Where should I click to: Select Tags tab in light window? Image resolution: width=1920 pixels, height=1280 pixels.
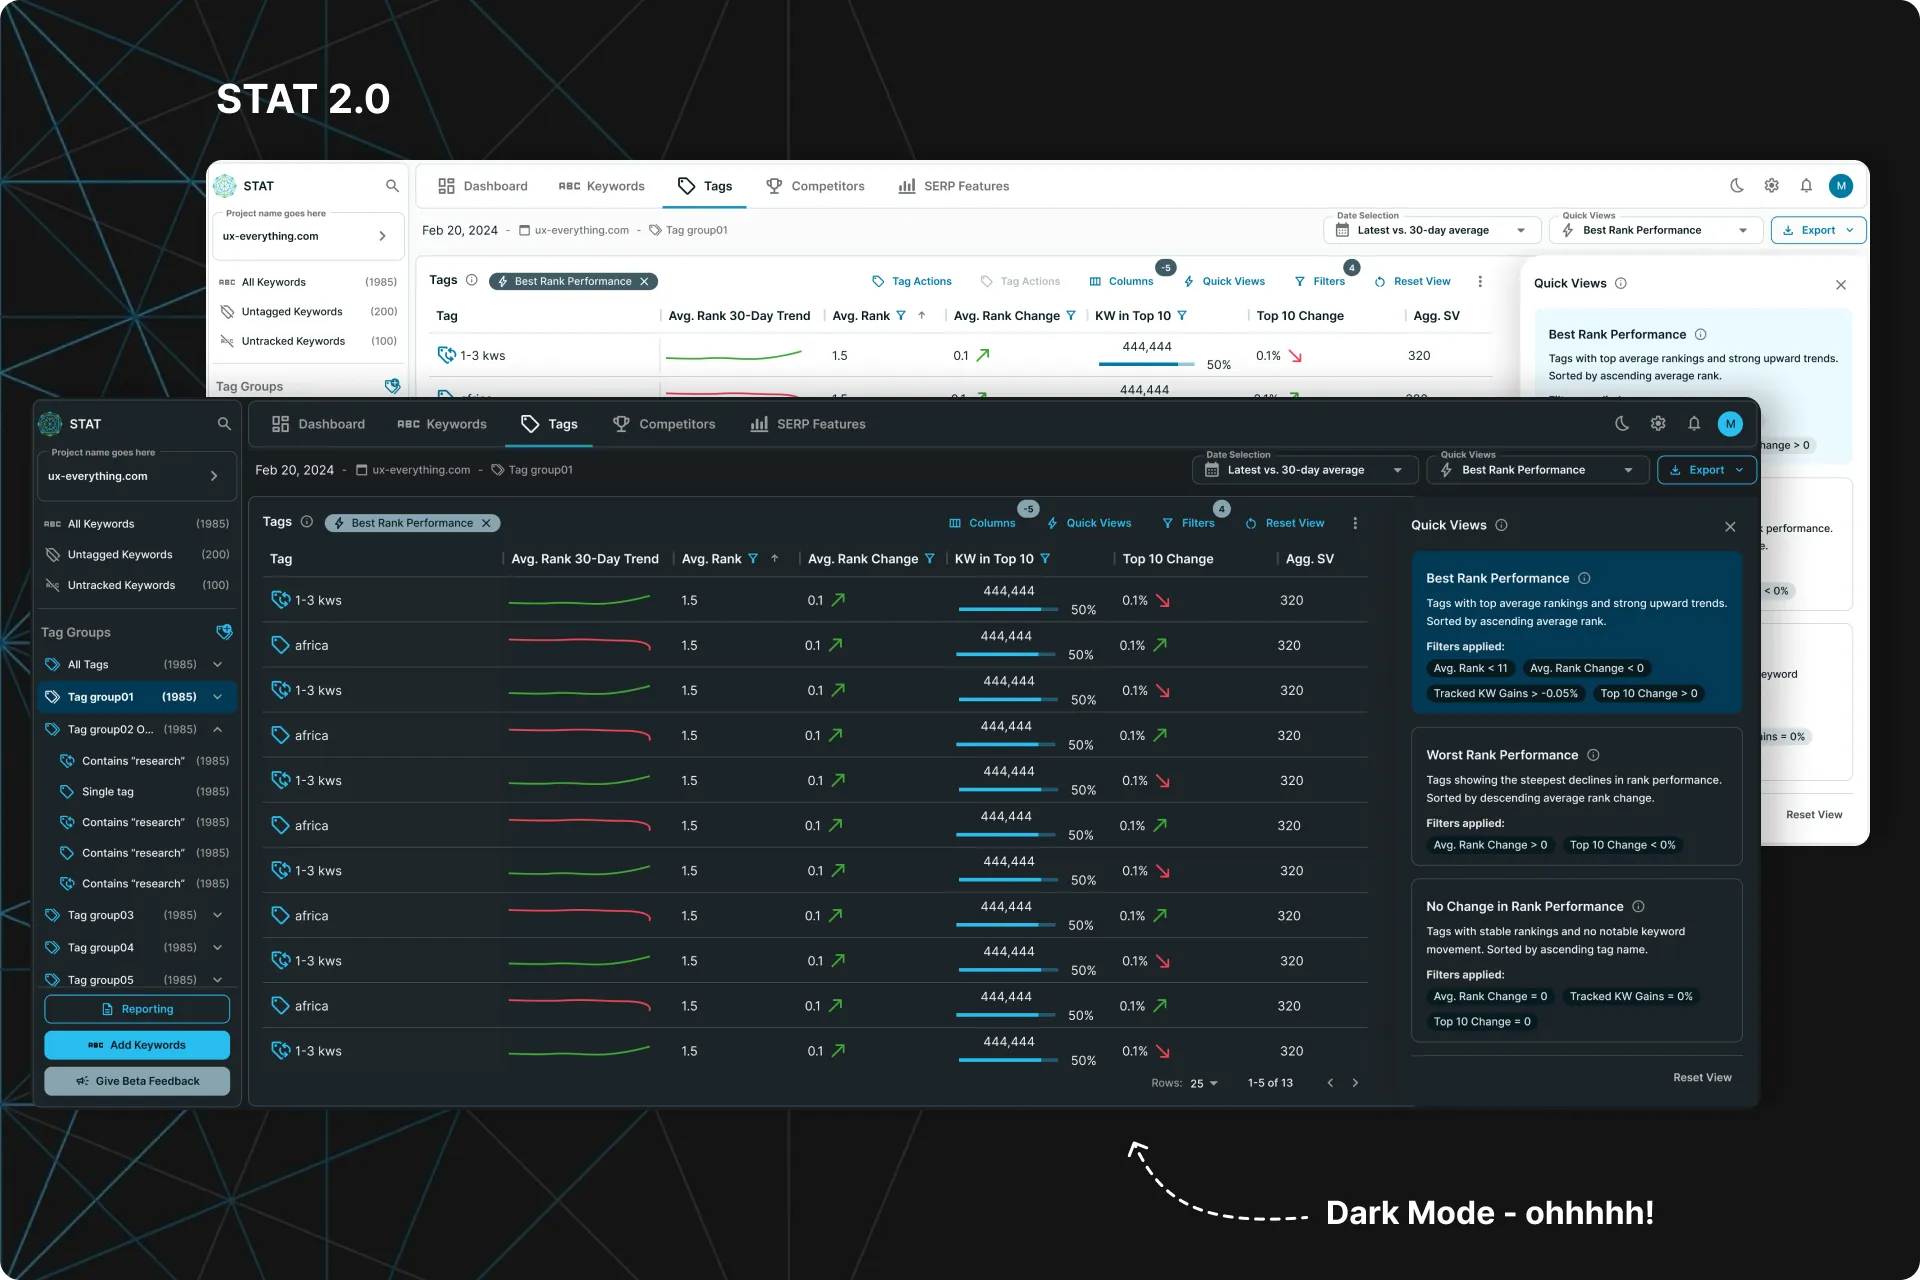coord(705,186)
